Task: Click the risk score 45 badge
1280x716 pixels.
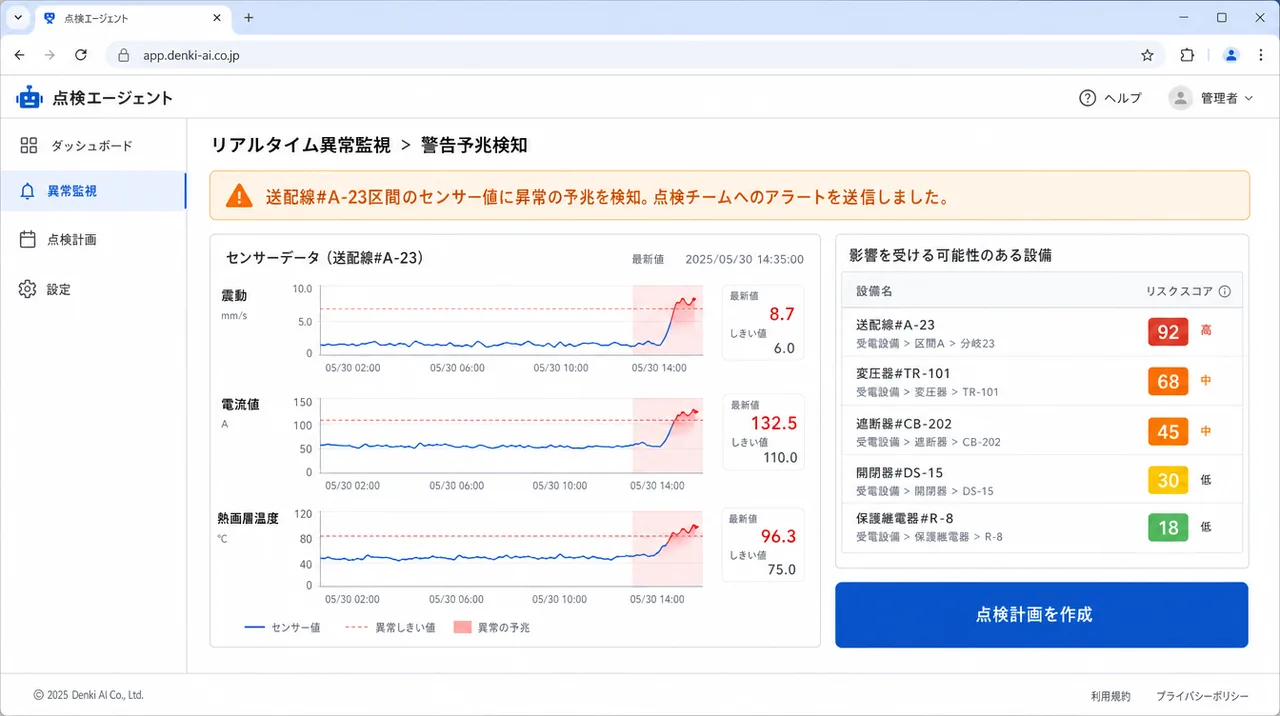Action: [1168, 431]
